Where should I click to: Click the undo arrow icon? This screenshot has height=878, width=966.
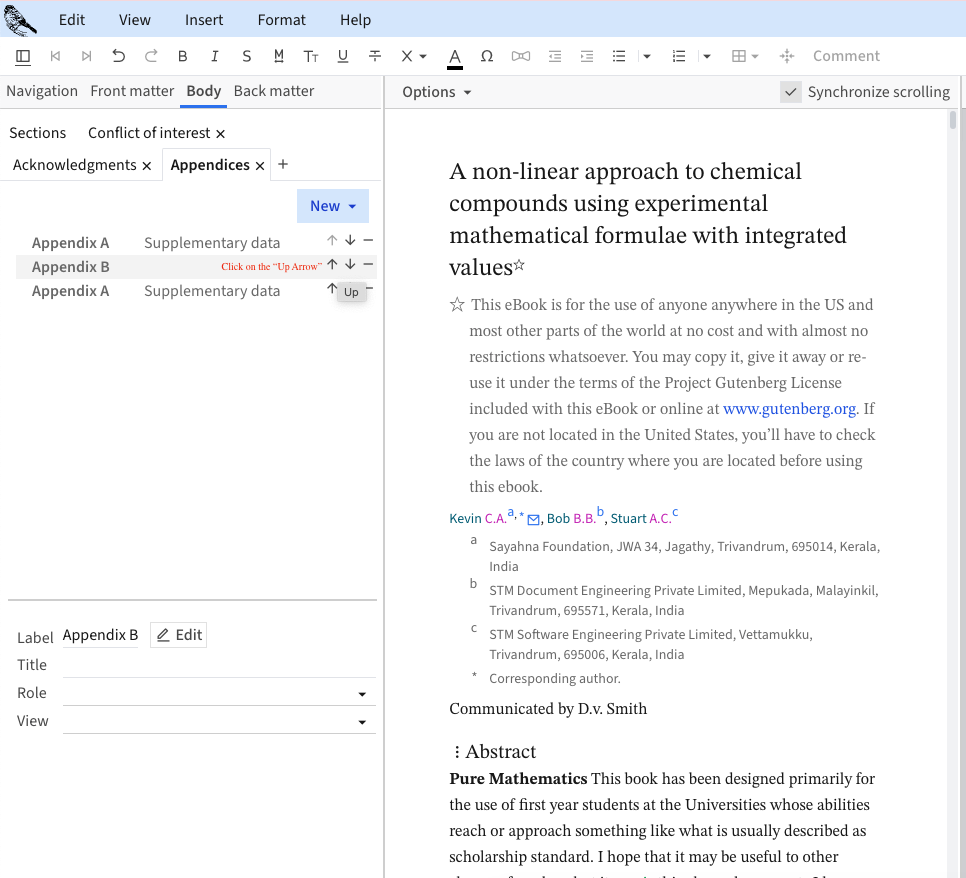(x=119, y=56)
